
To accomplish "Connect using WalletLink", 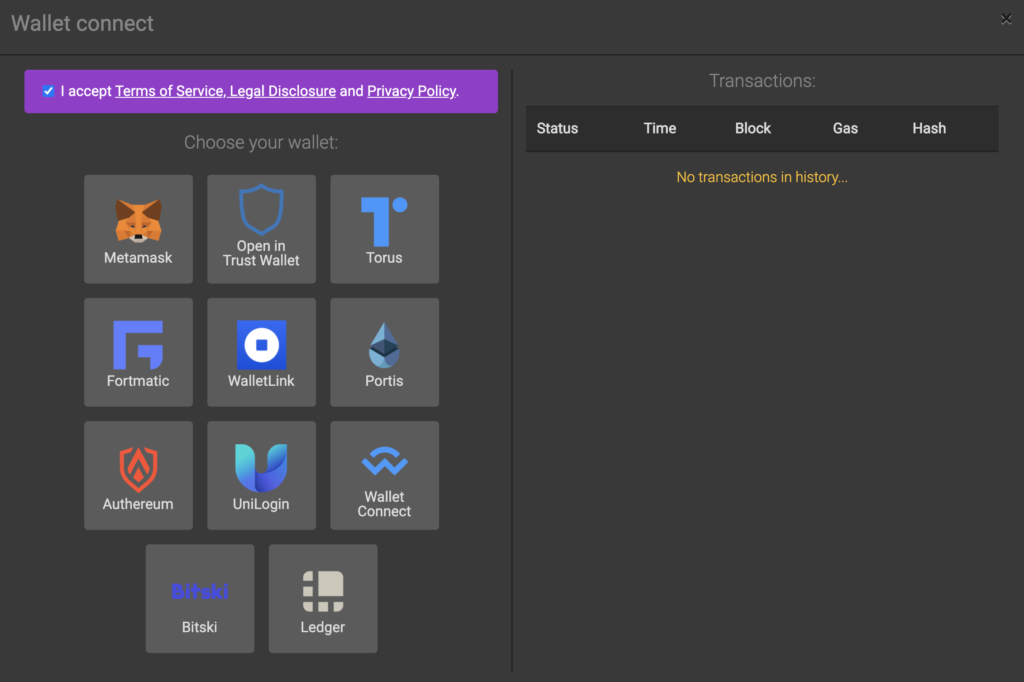I will [x=261, y=352].
